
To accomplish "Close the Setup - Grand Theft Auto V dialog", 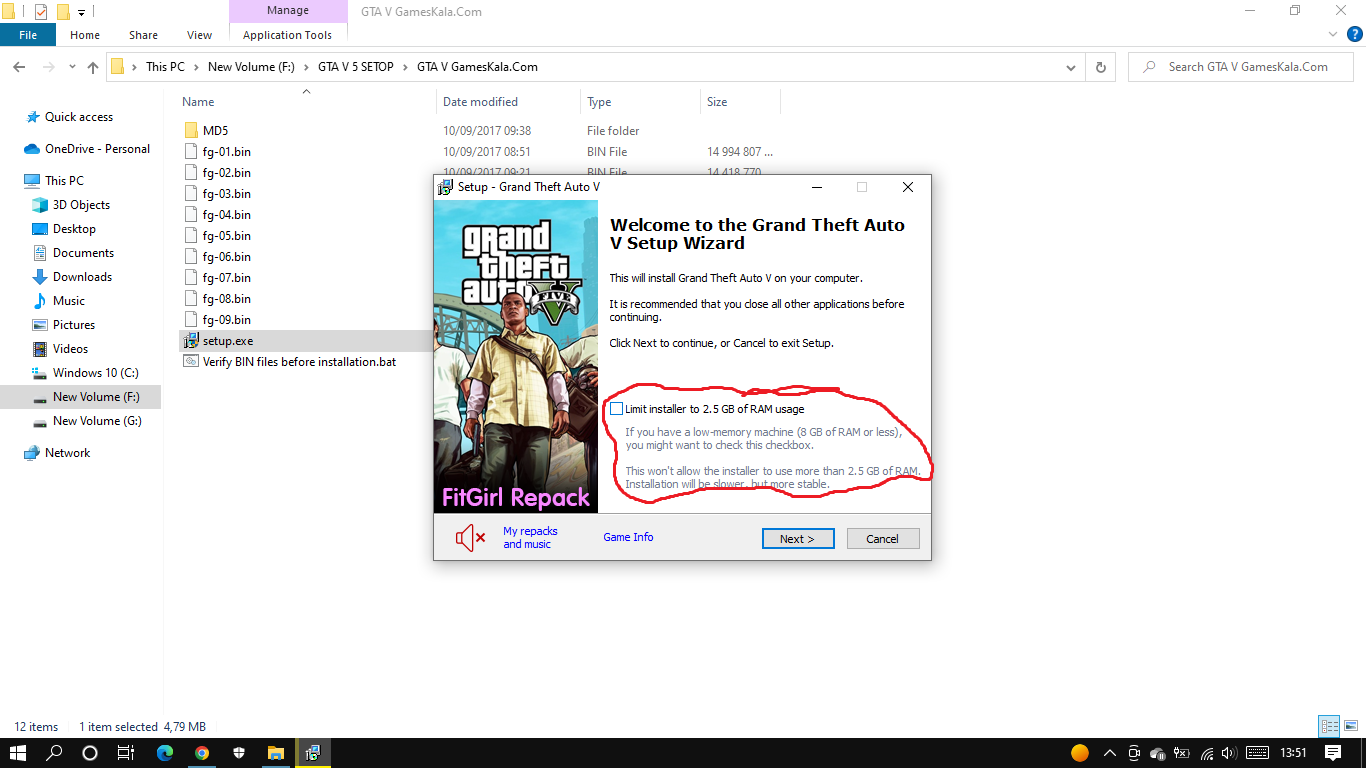I will [907, 187].
